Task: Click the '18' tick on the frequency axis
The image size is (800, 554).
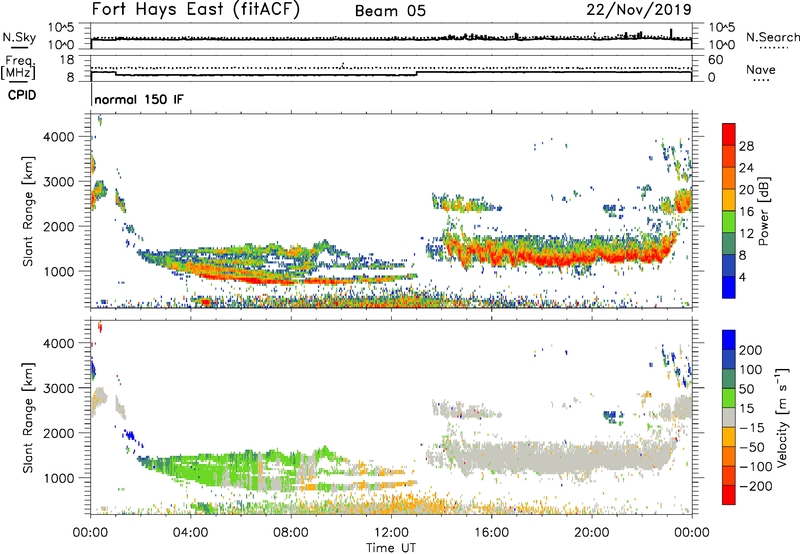Action: coord(67,60)
